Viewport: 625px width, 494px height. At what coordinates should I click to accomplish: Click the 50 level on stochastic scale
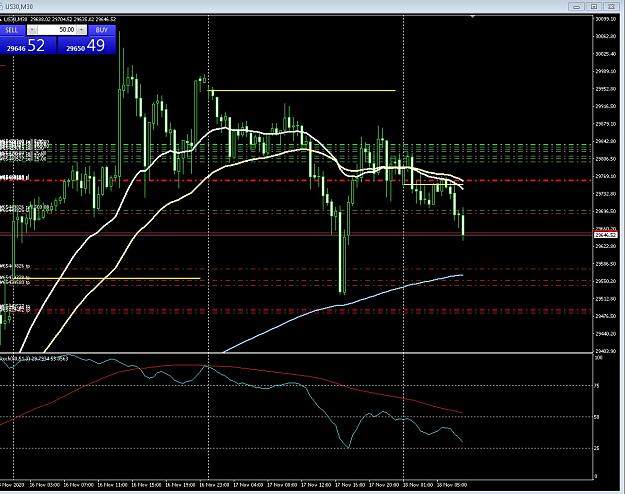[597, 417]
